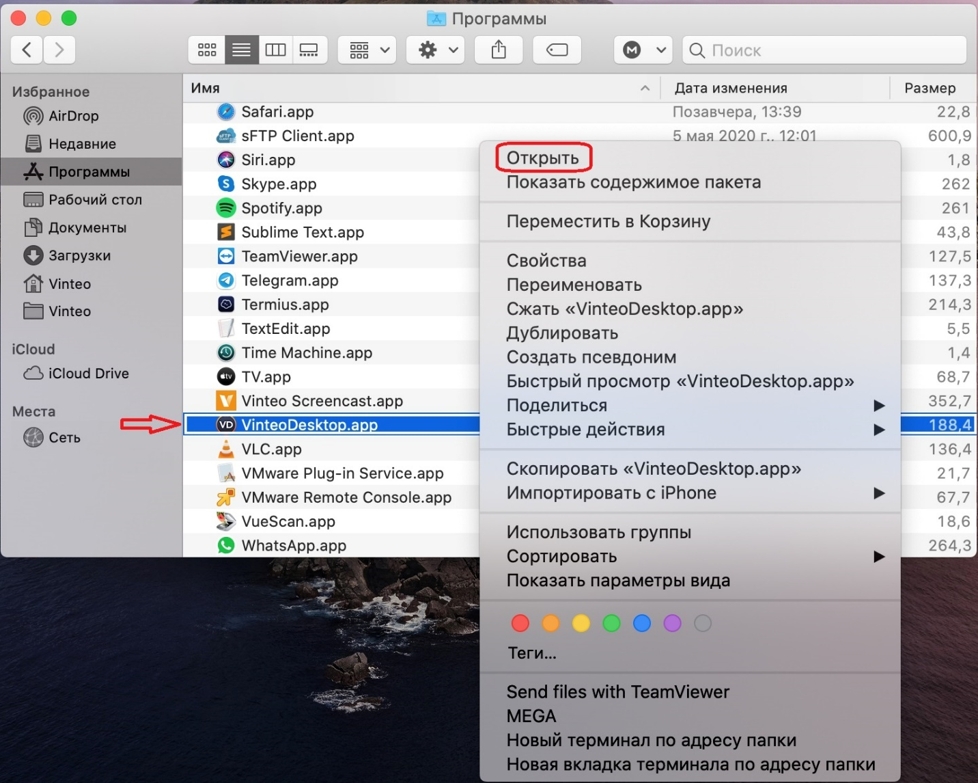The image size is (978, 783).
Task: Select the Telegram.app icon
Action: click(226, 281)
